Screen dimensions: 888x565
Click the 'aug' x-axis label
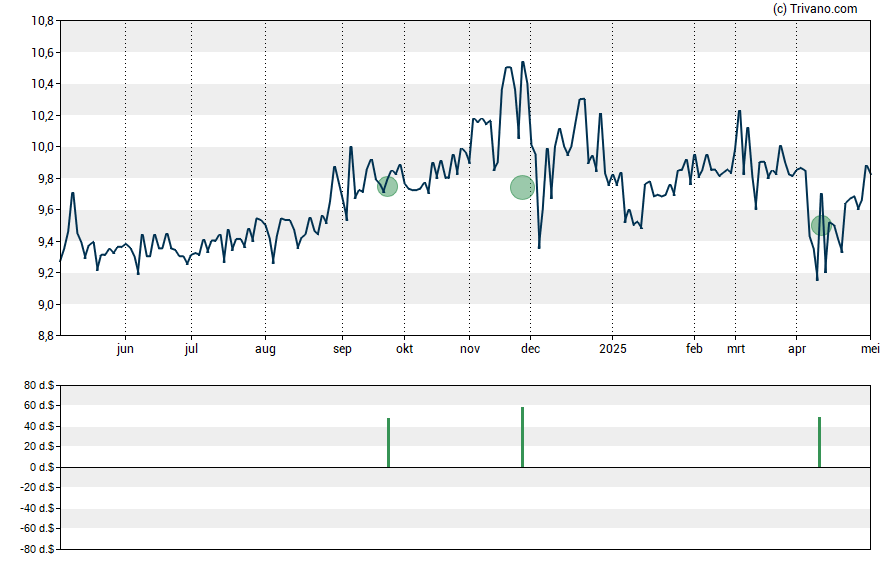[265, 349]
